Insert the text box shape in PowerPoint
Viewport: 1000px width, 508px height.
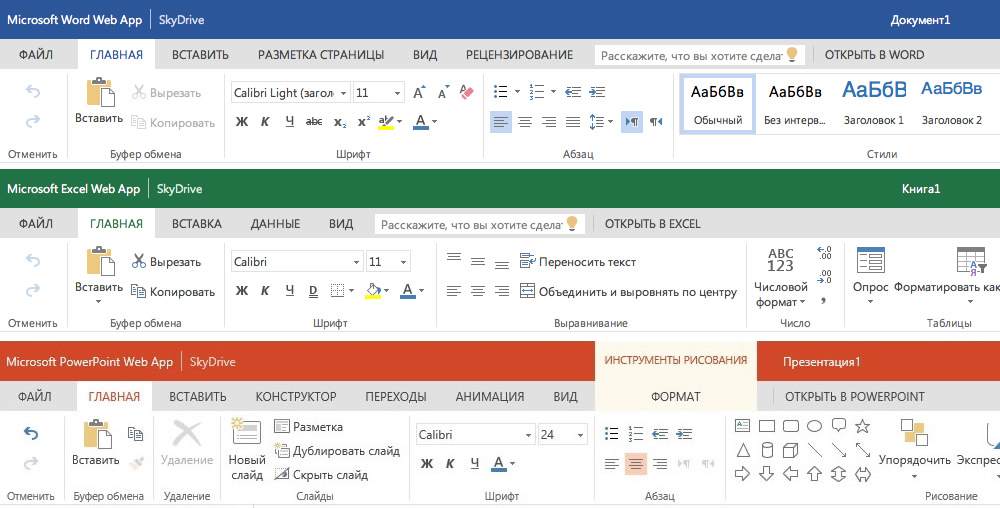pos(742,425)
